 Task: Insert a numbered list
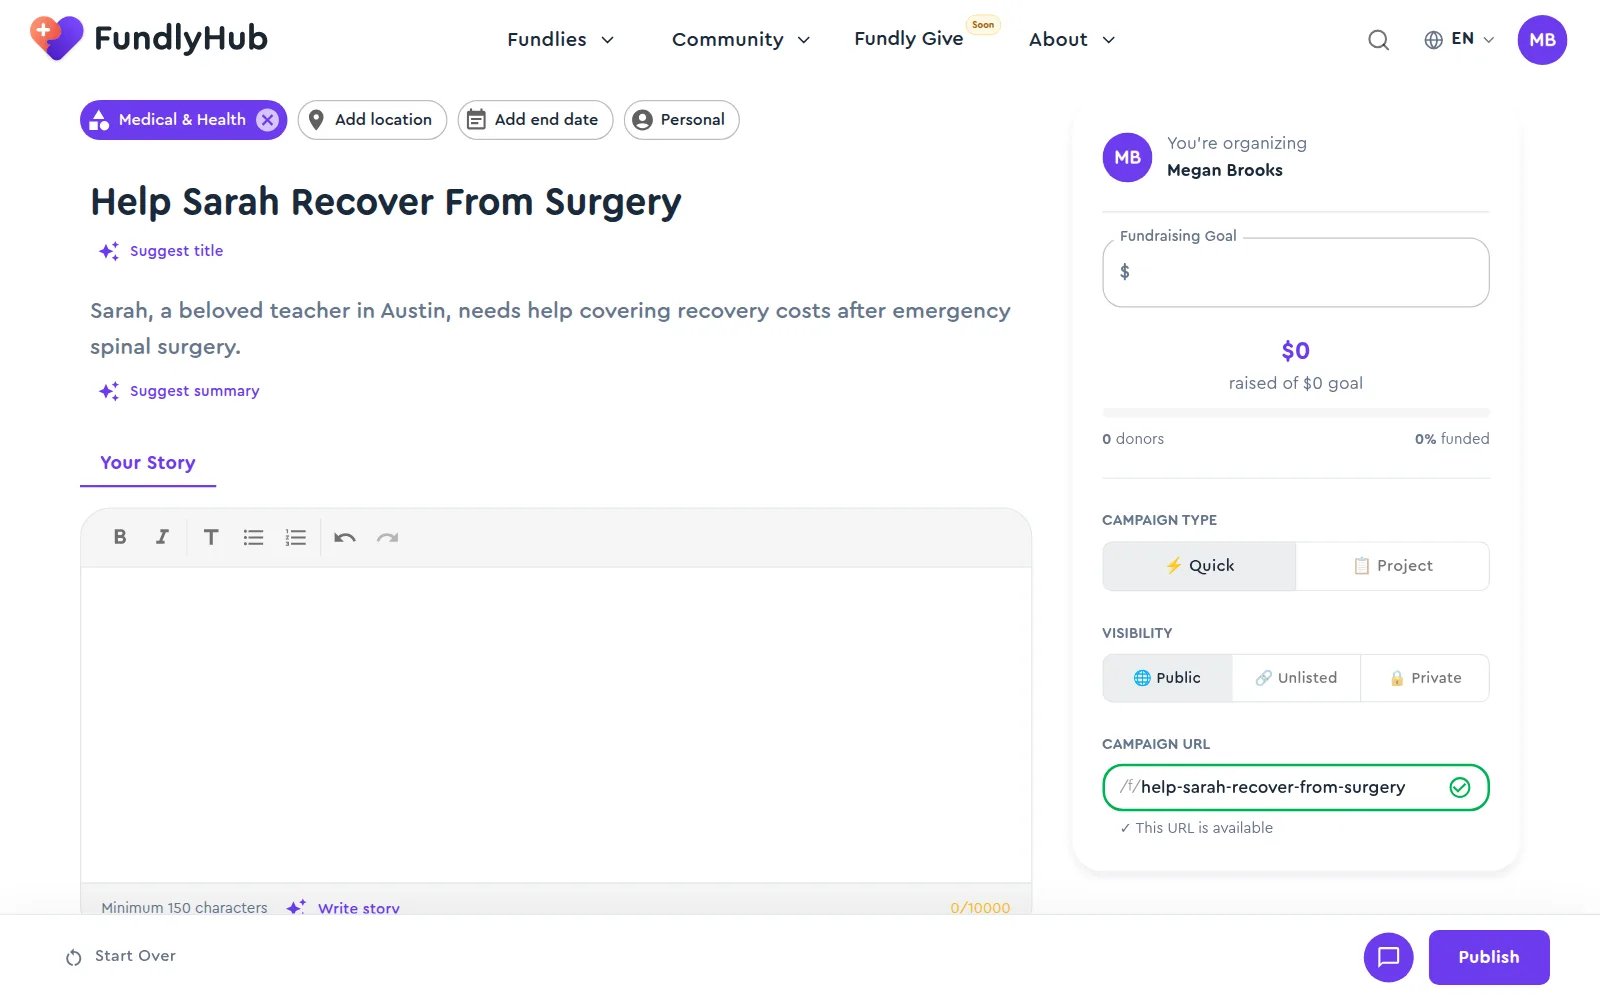tap(295, 537)
